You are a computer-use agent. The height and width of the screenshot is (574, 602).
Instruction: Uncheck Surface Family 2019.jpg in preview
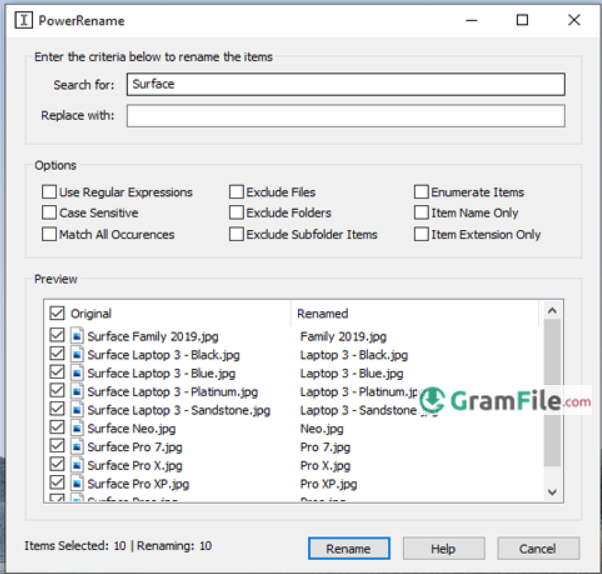tap(57, 335)
